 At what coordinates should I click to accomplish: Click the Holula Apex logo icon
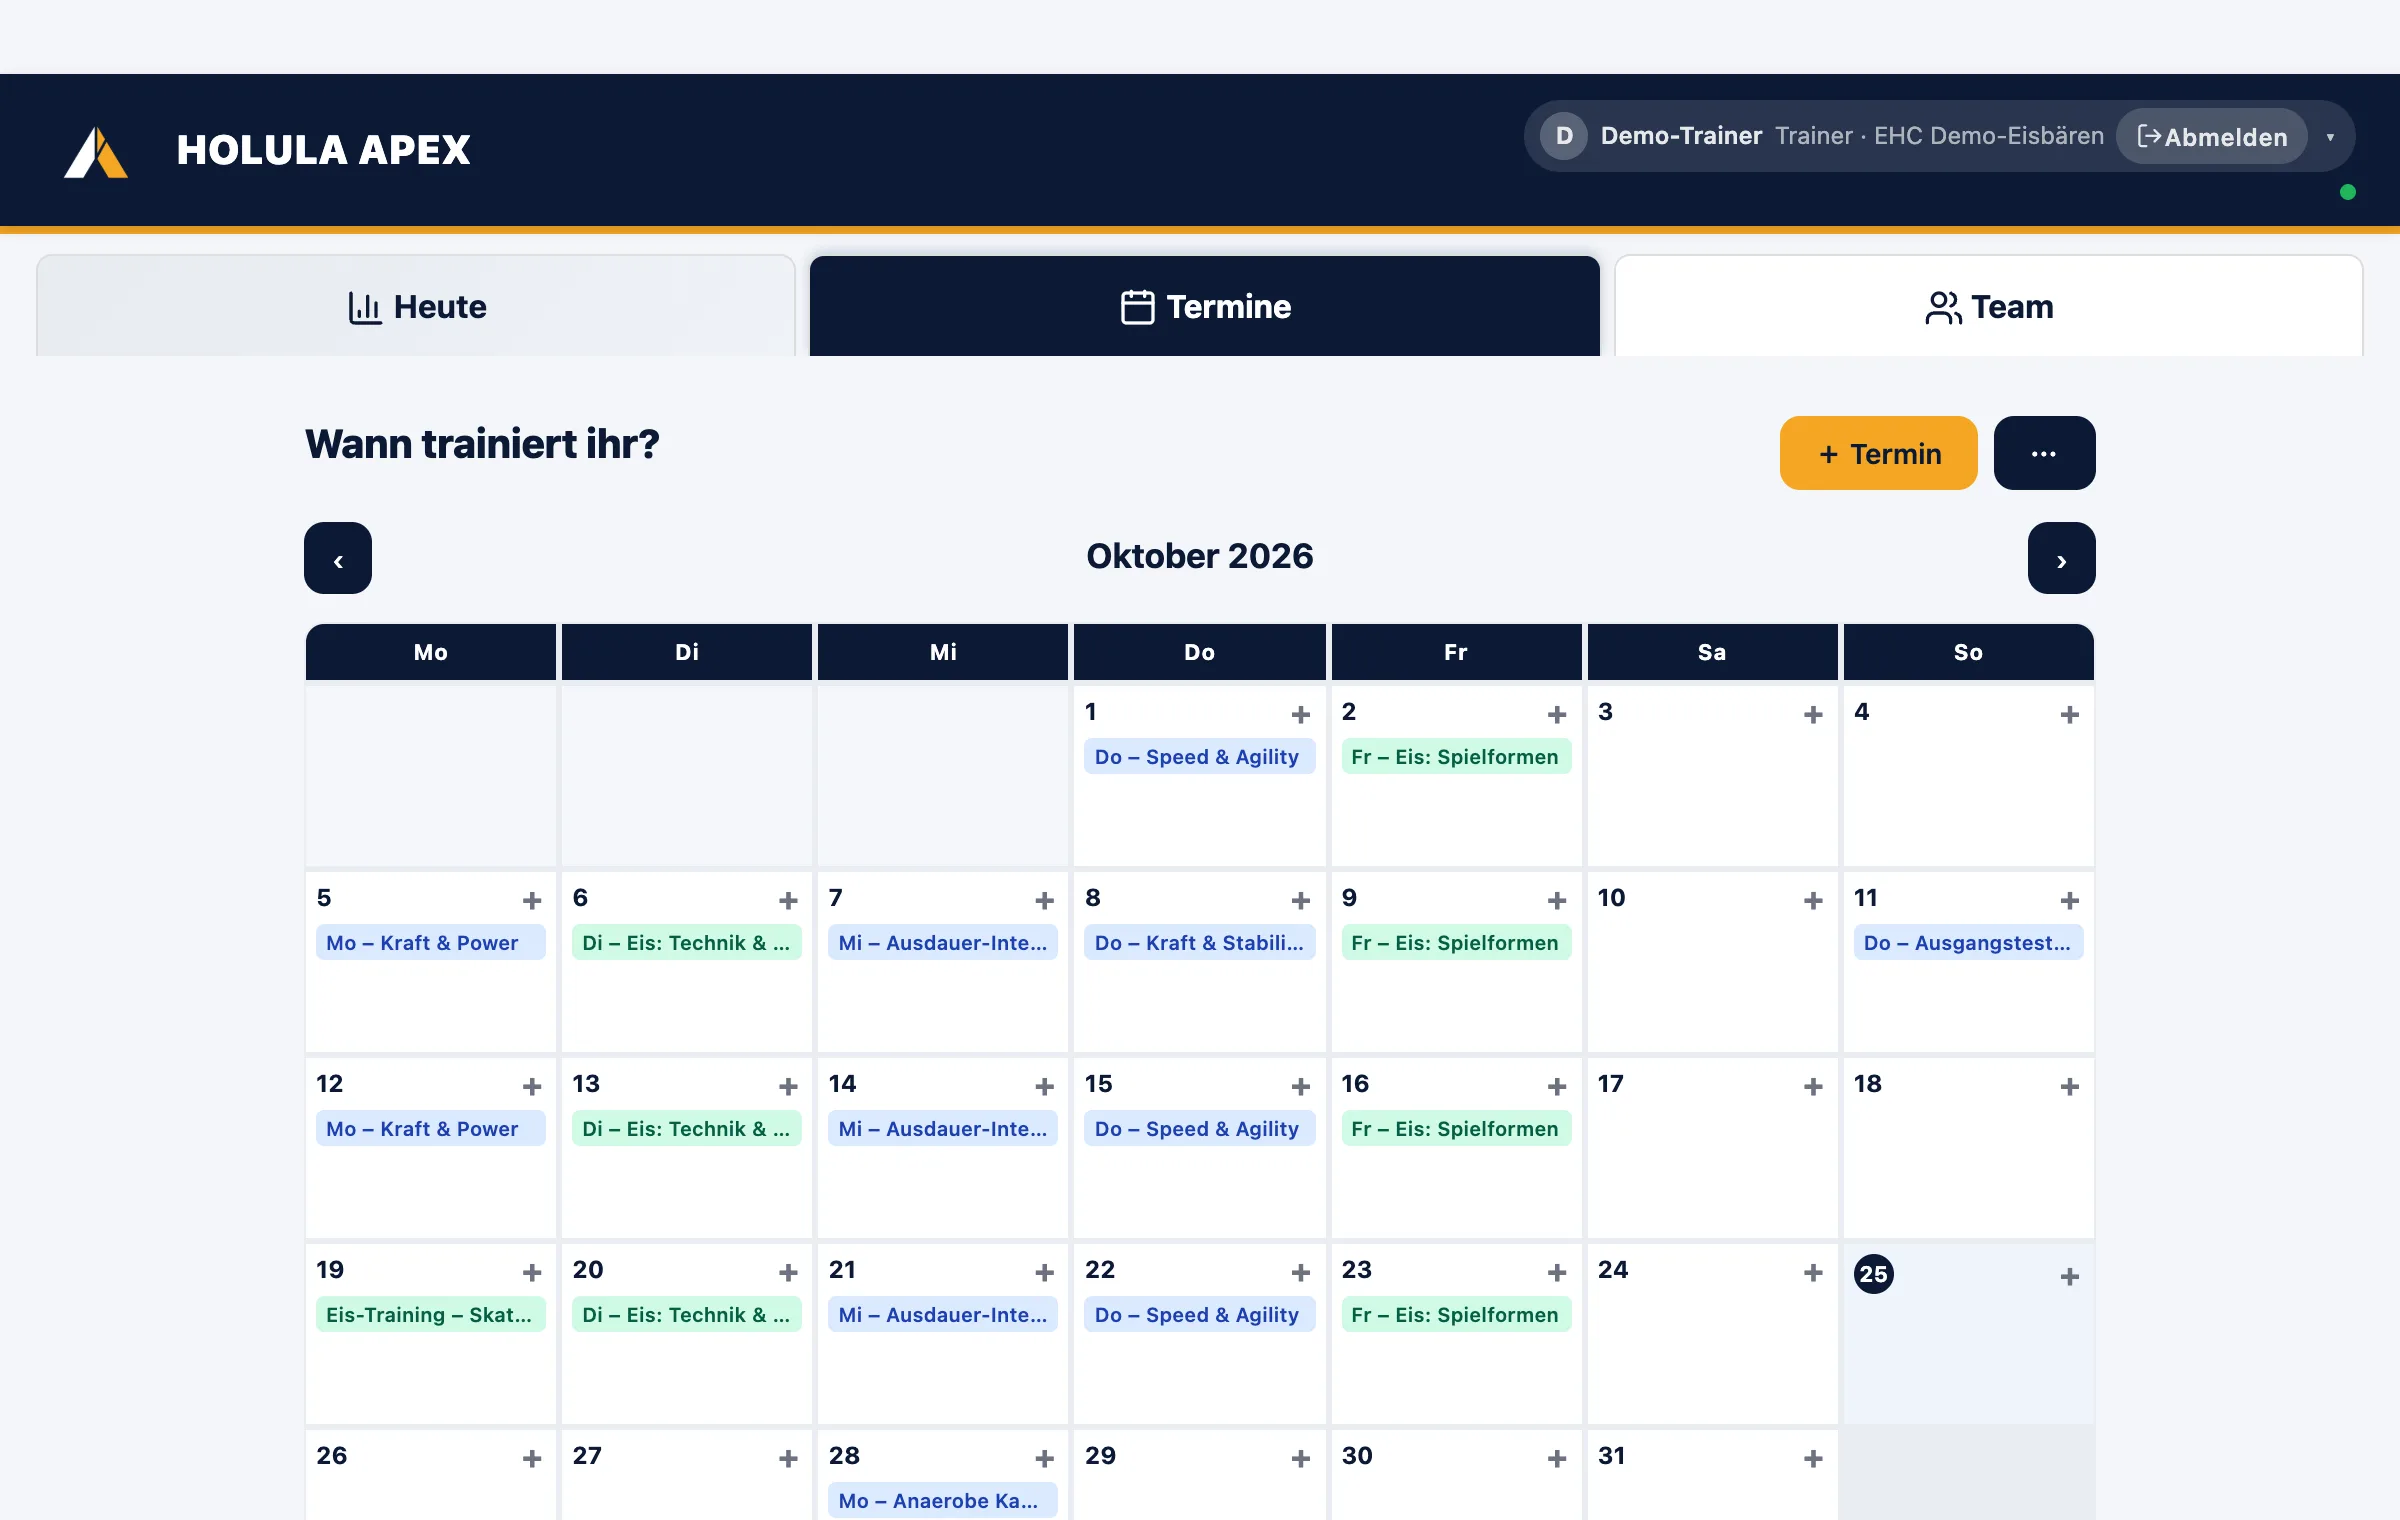[96, 152]
